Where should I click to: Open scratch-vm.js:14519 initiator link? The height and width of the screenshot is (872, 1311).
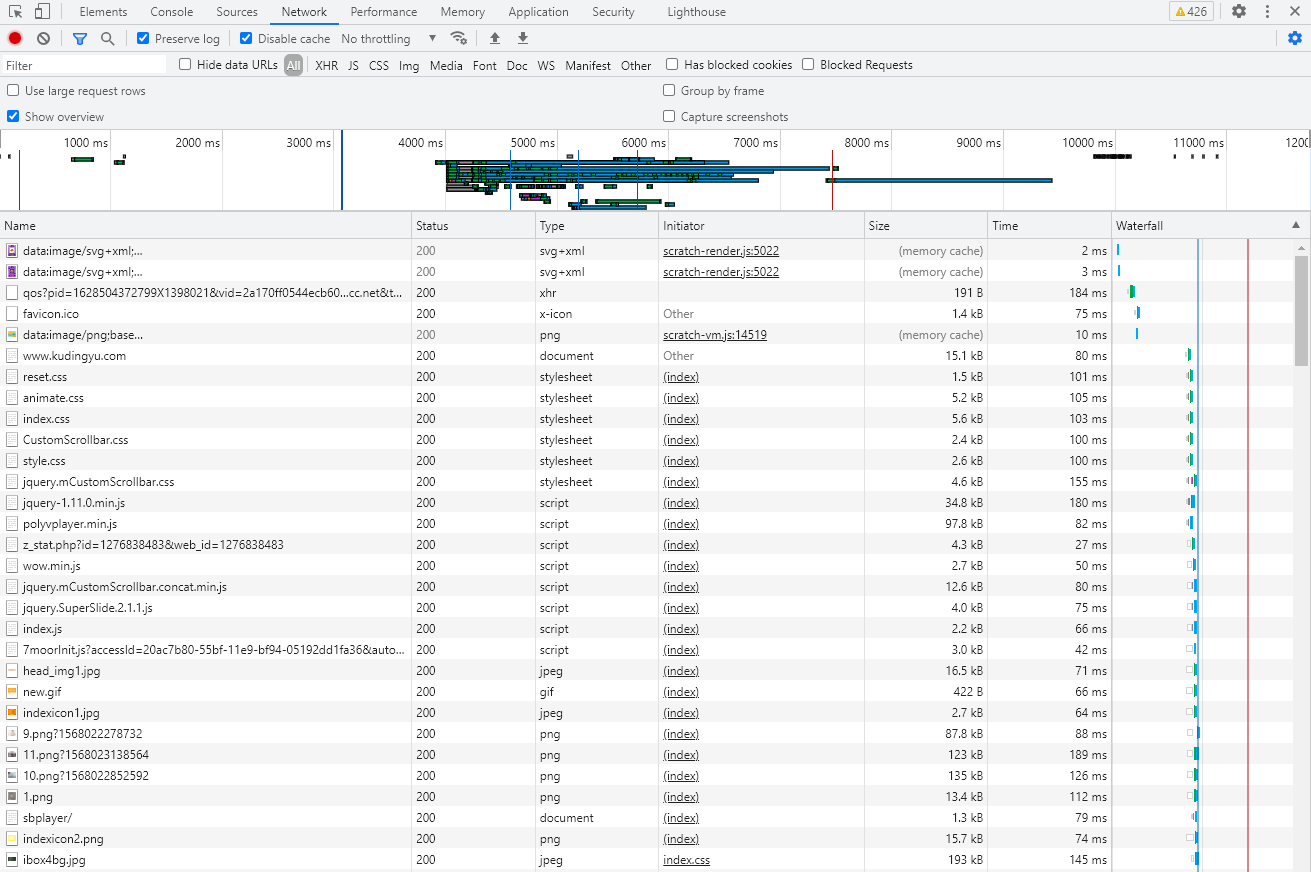(x=715, y=335)
